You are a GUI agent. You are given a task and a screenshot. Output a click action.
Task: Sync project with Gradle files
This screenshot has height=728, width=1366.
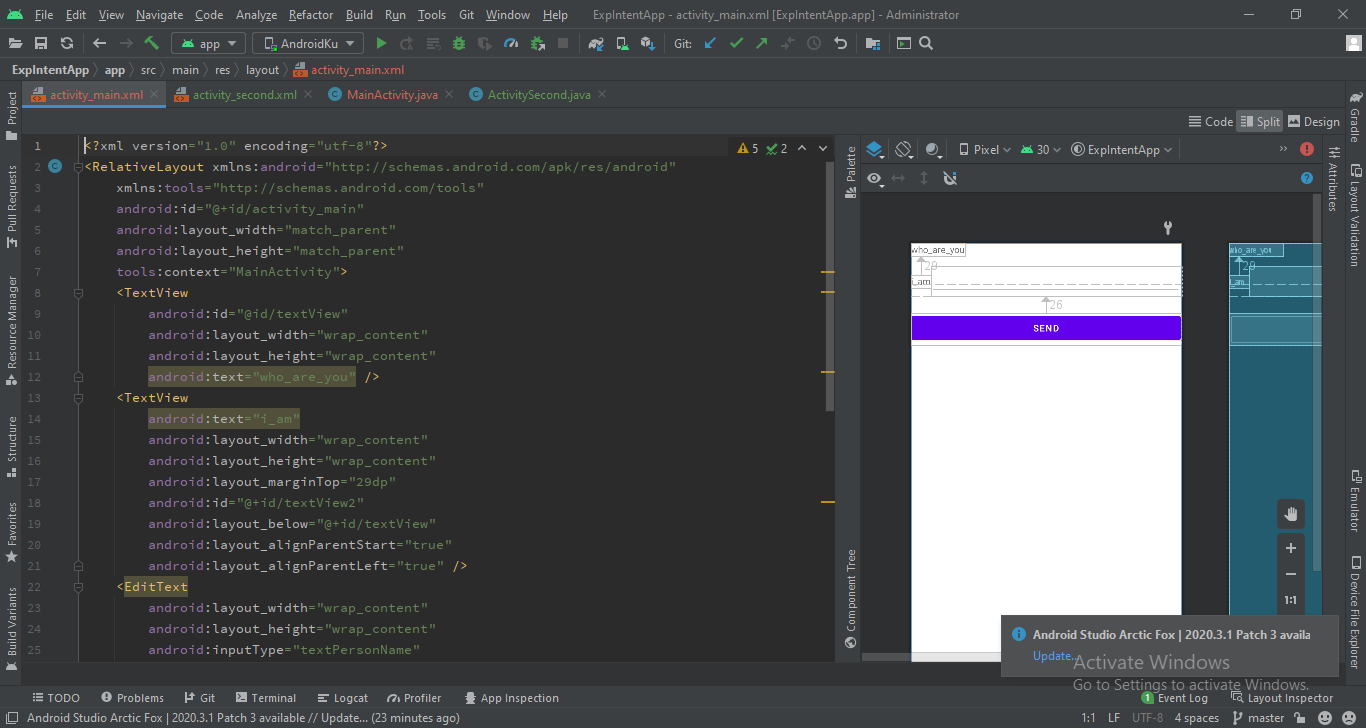pyautogui.click(x=596, y=43)
